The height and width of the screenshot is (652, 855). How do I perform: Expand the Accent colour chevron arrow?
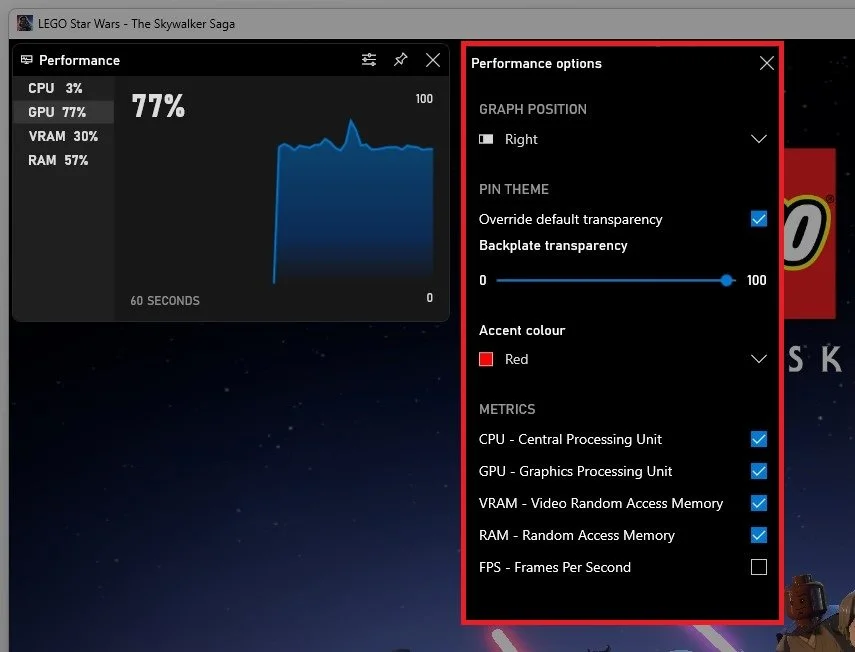coord(758,359)
